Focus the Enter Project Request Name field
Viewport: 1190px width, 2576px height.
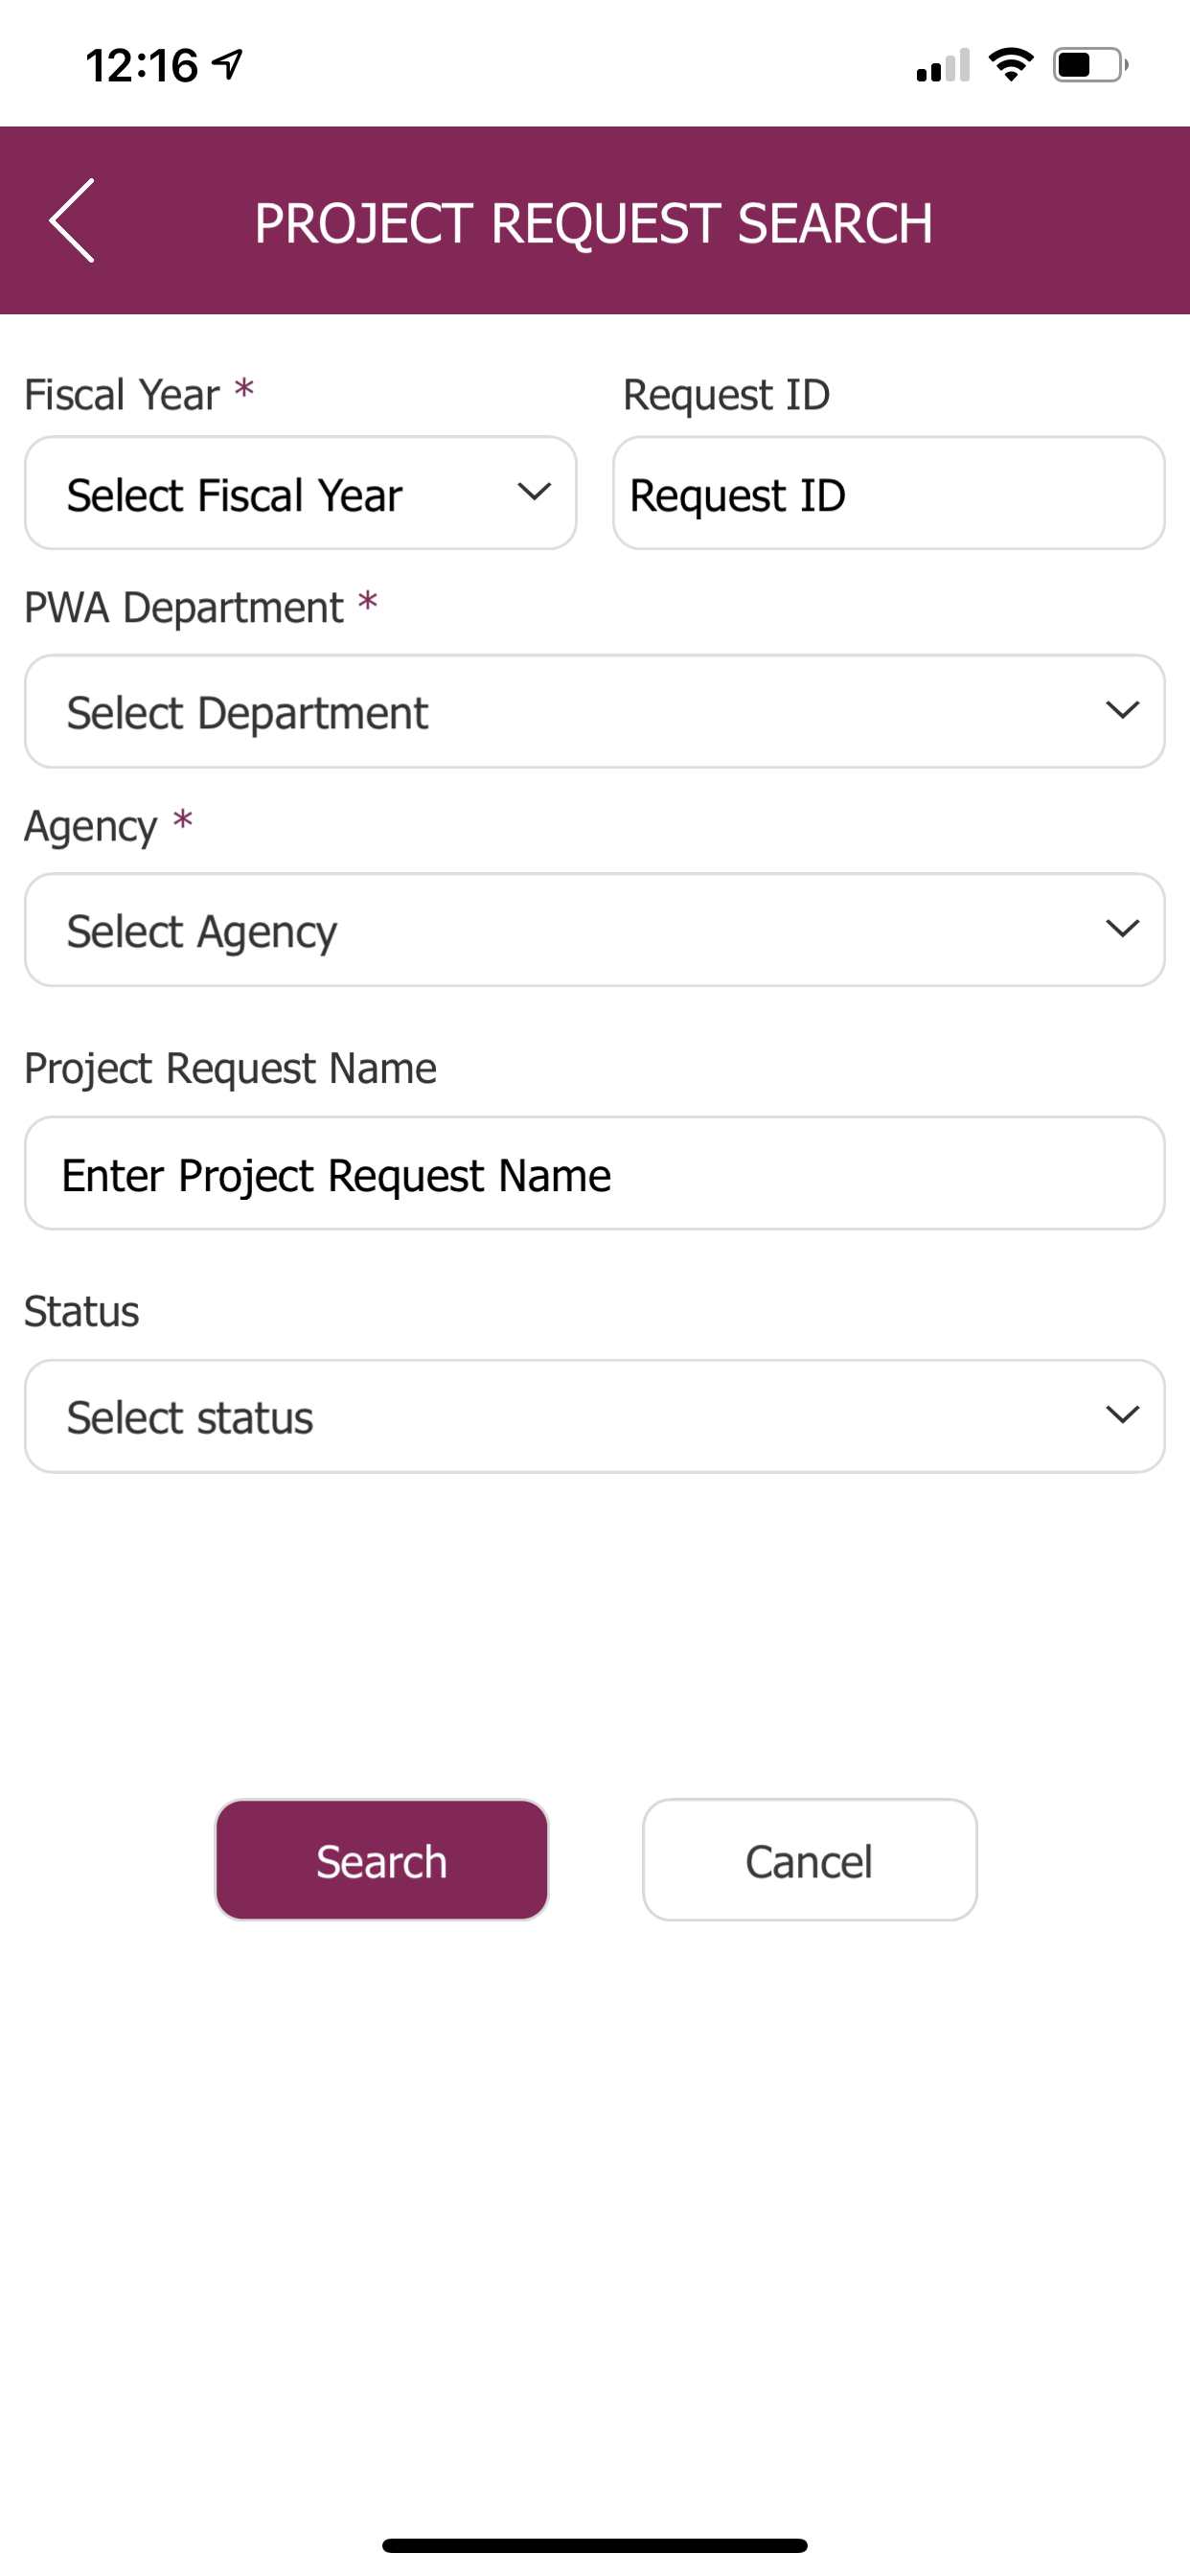coord(595,1173)
